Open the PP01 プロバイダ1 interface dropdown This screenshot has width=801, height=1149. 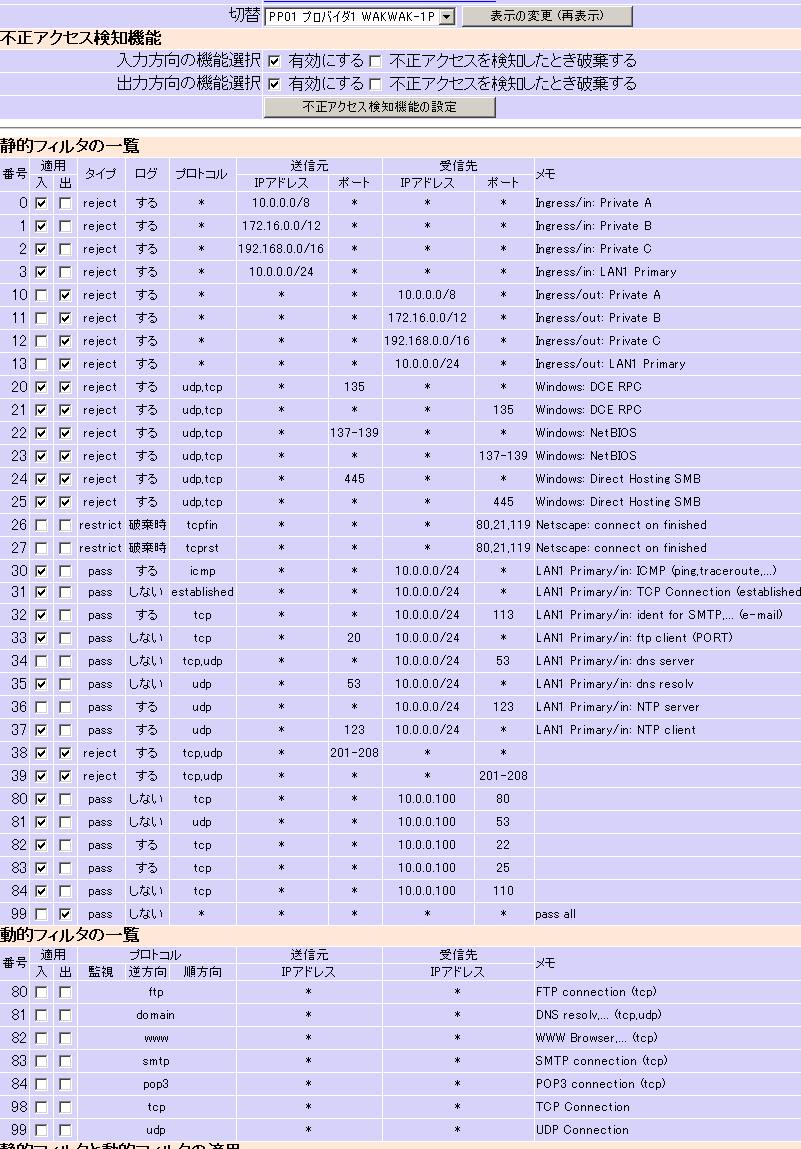(360, 16)
